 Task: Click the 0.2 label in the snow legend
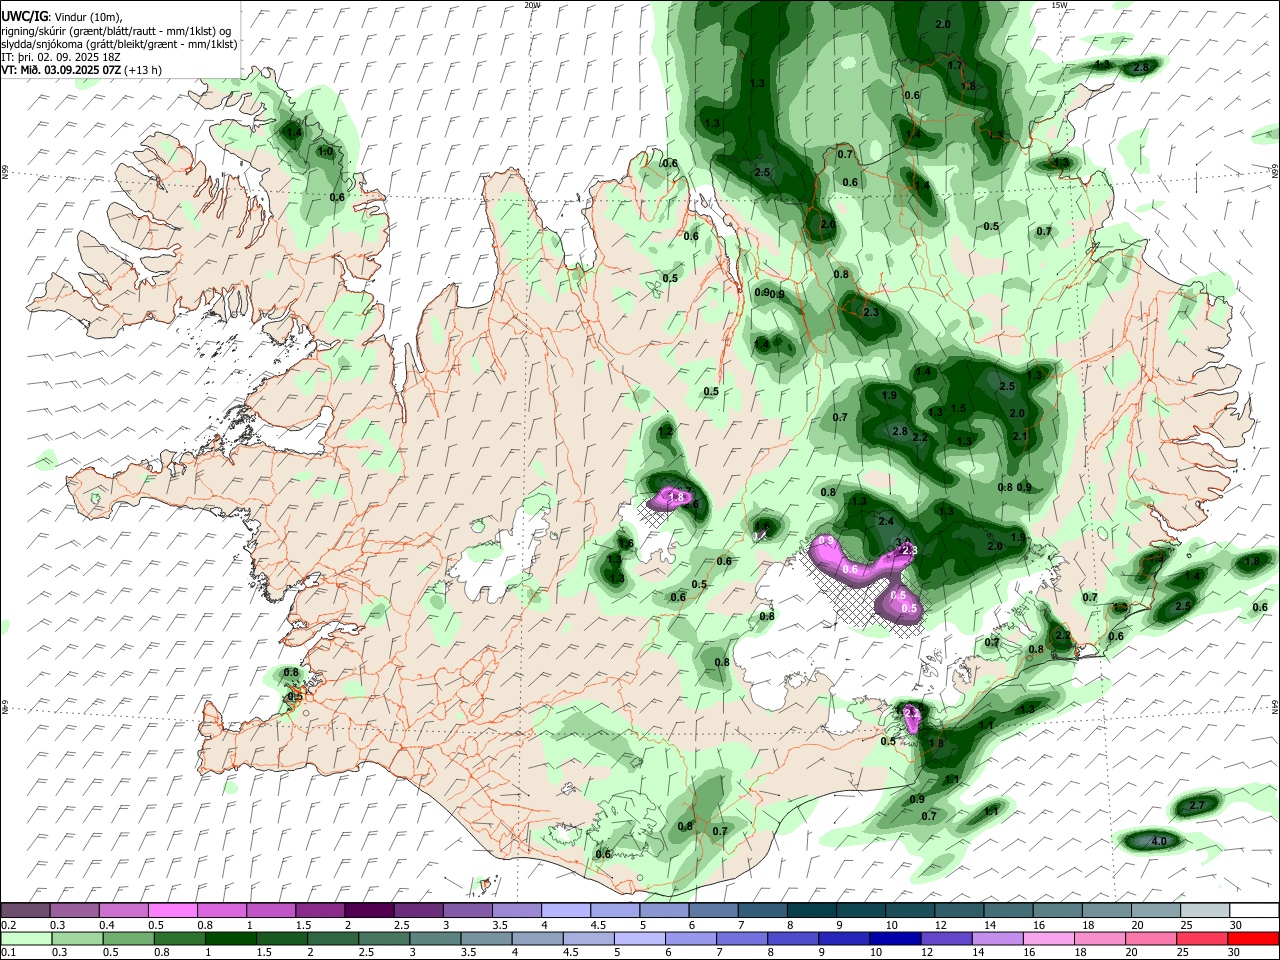click(x=8, y=924)
